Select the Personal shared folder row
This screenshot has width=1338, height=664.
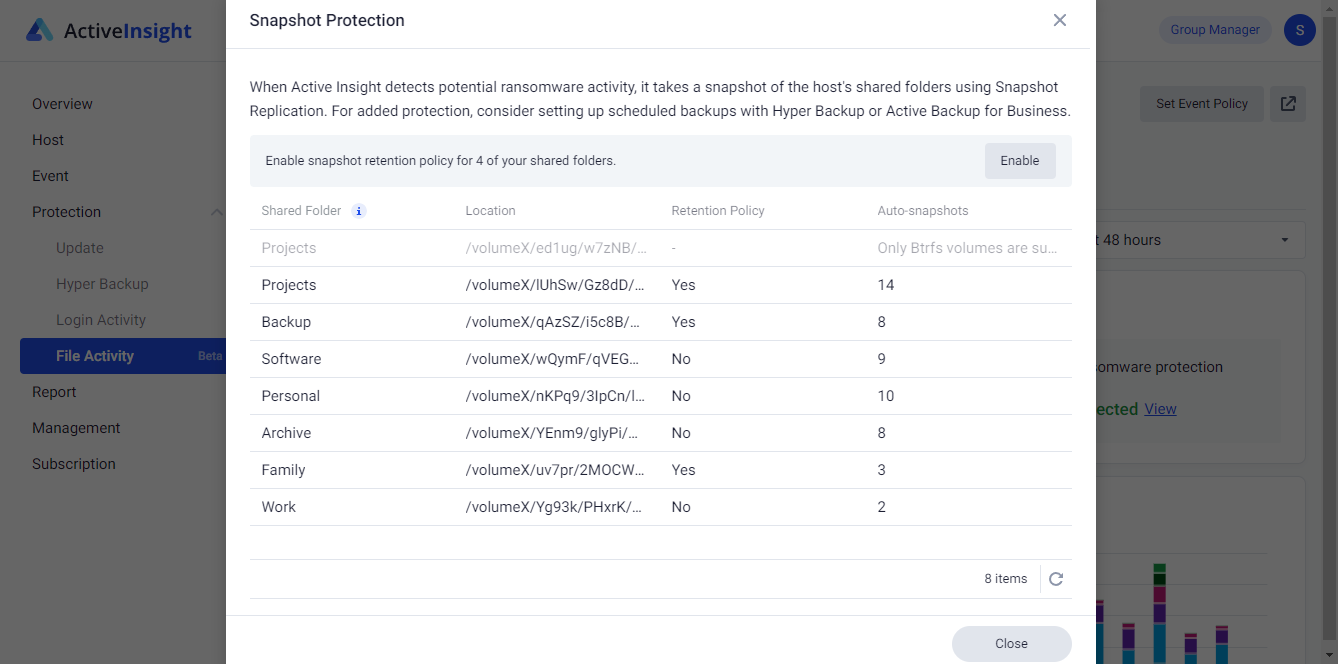661,396
